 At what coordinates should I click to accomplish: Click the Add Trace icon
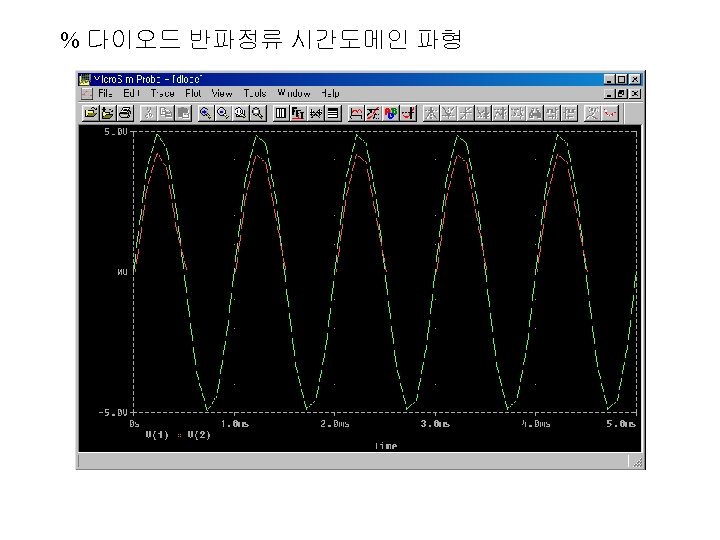point(356,113)
